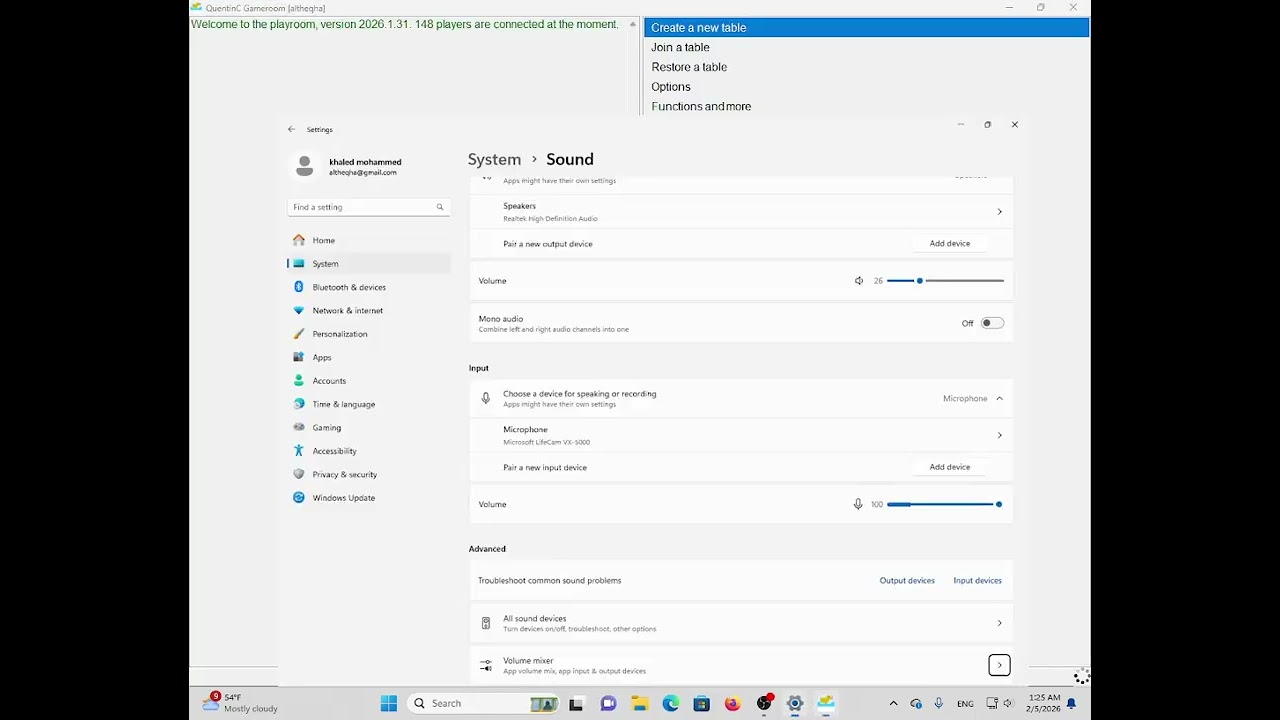Add a new output device
The width and height of the screenshot is (1280, 720).
click(x=950, y=243)
